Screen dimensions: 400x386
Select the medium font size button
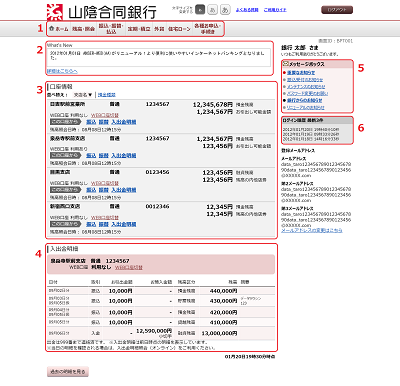tap(213, 10)
